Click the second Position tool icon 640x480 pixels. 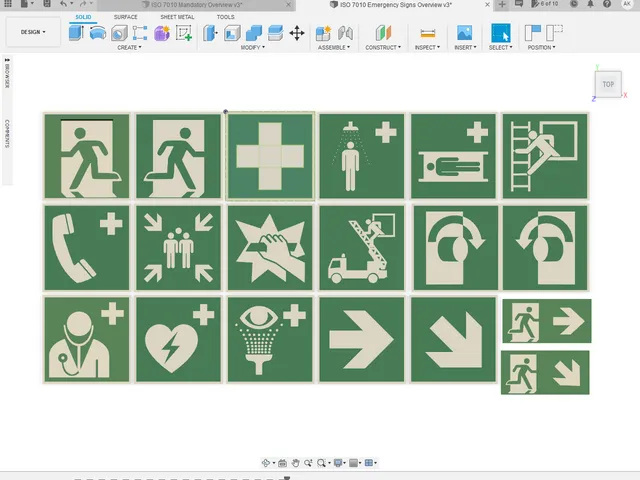click(554, 33)
